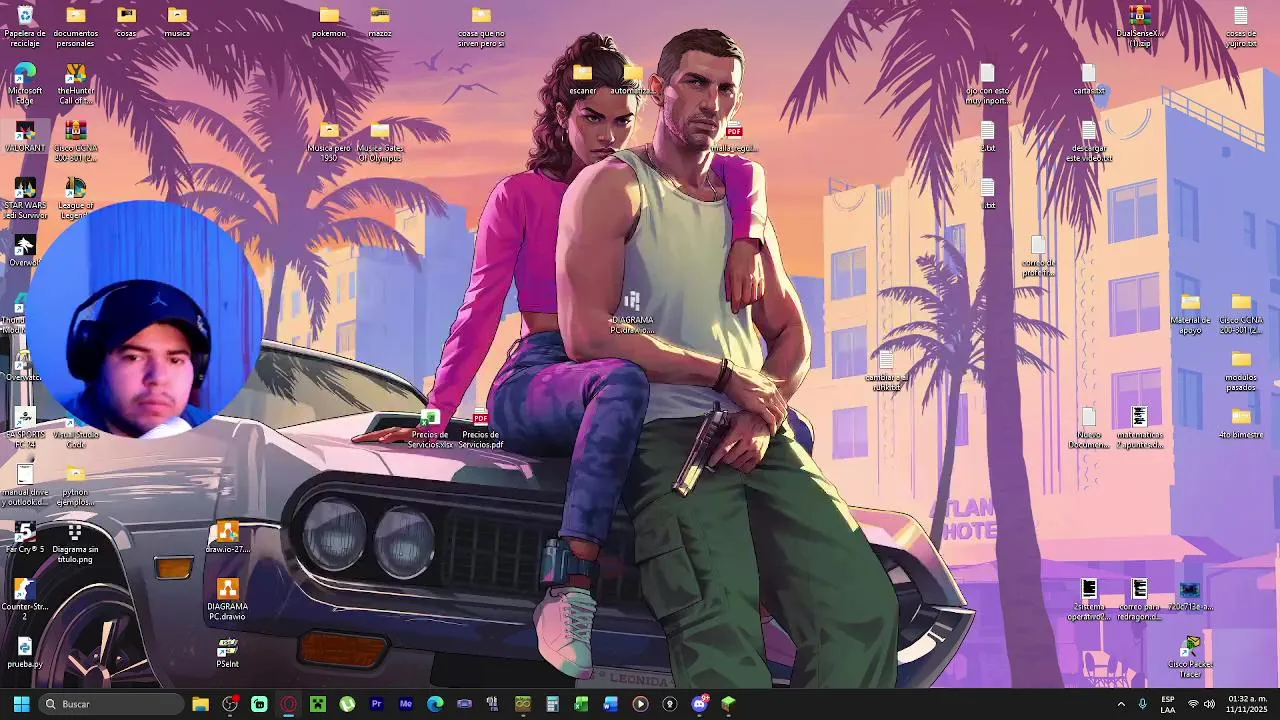Select the League of Legends shortcut
Screen dimensions: 1280x720
[76, 198]
